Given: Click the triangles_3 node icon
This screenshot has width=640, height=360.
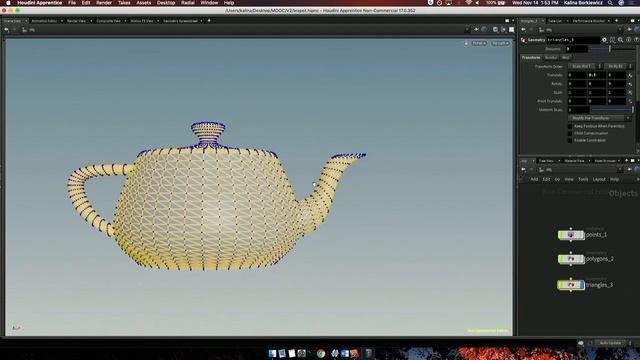Looking at the screenshot, I should pyautogui.click(x=571, y=284).
